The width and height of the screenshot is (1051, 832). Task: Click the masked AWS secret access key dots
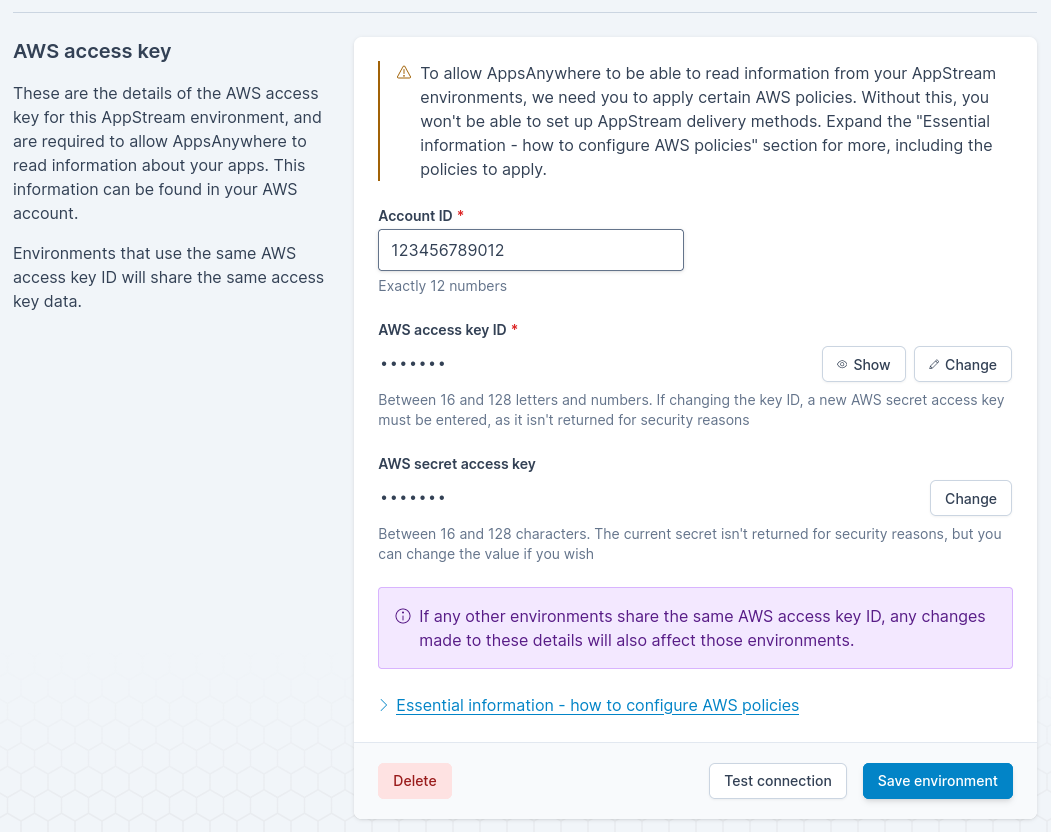pos(413,498)
